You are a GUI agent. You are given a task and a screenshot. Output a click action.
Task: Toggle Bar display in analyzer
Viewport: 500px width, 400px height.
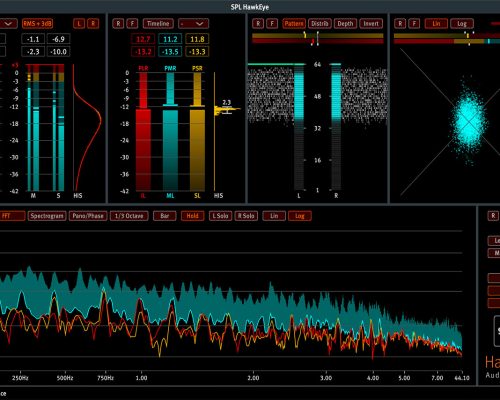click(x=165, y=216)
